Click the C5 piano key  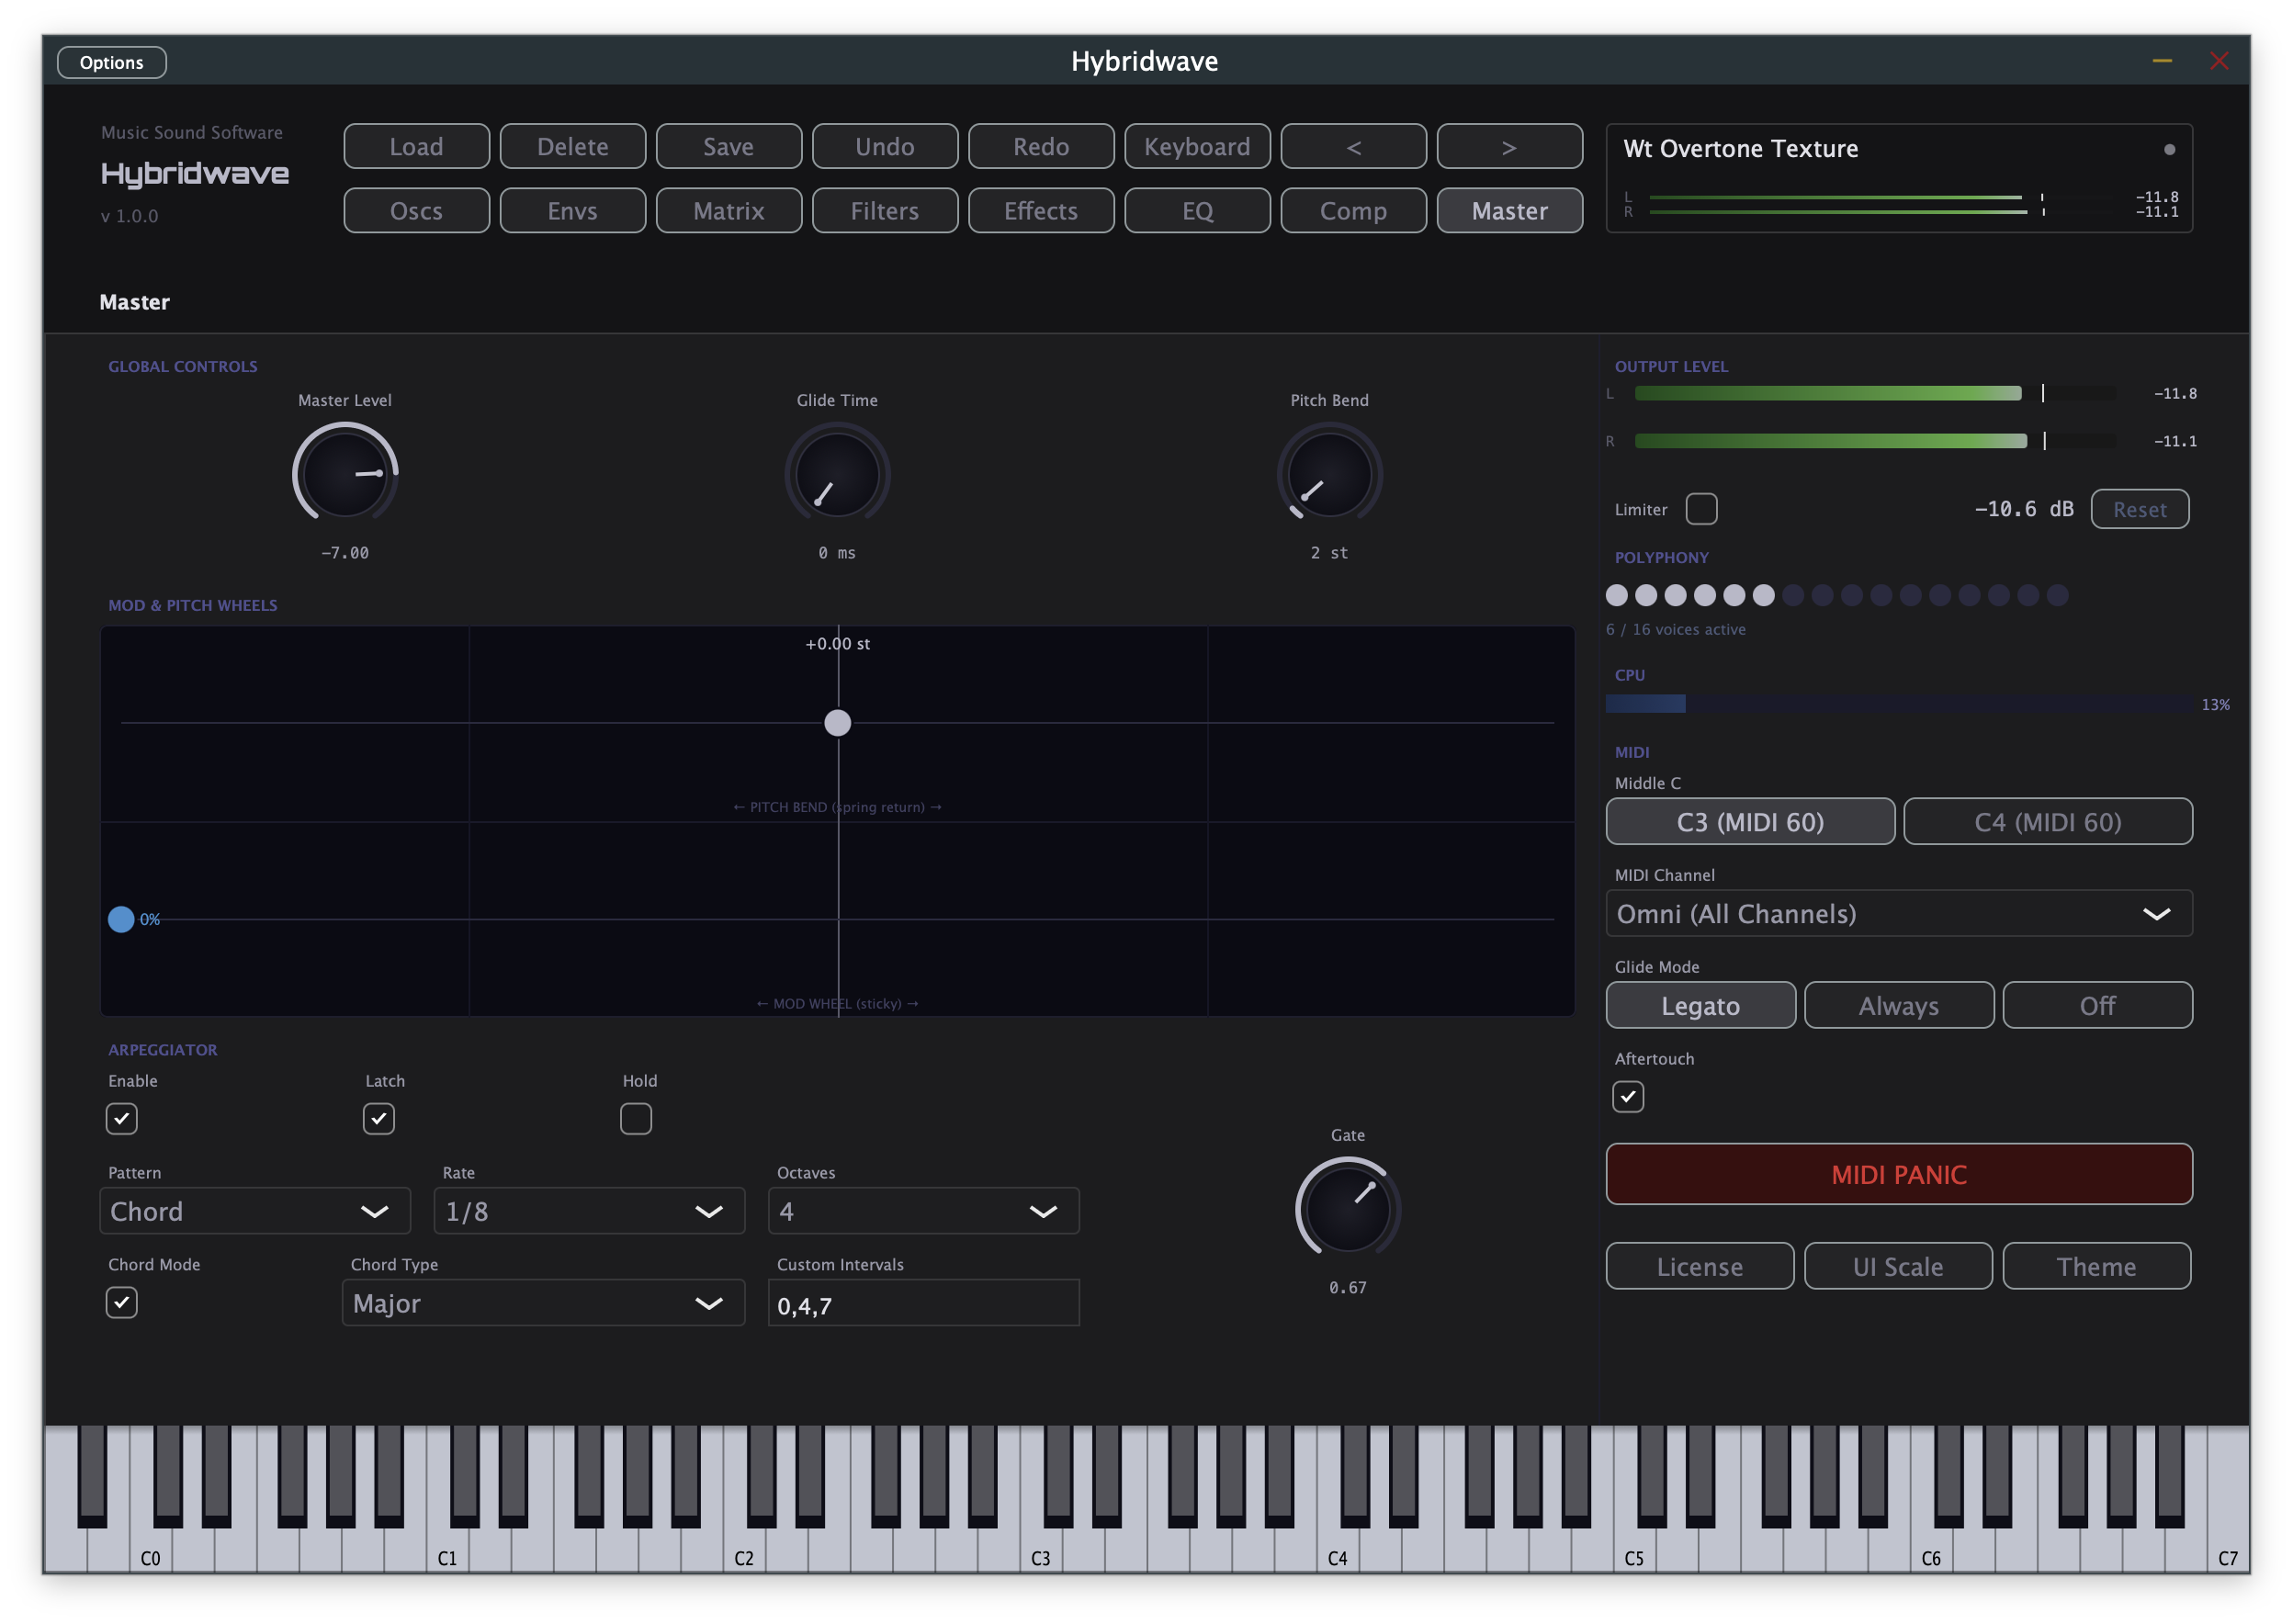click(1634, 1550)
